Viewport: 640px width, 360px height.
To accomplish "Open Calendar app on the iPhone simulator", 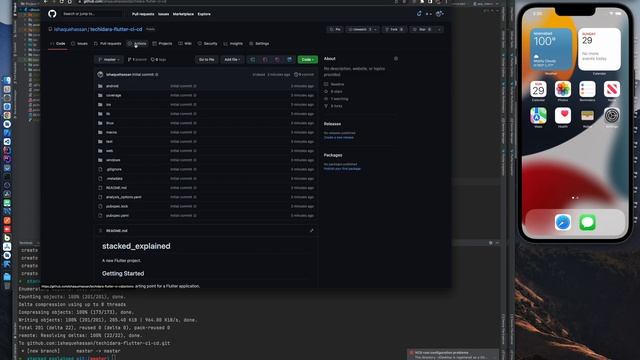I will (x=538, y=89).
